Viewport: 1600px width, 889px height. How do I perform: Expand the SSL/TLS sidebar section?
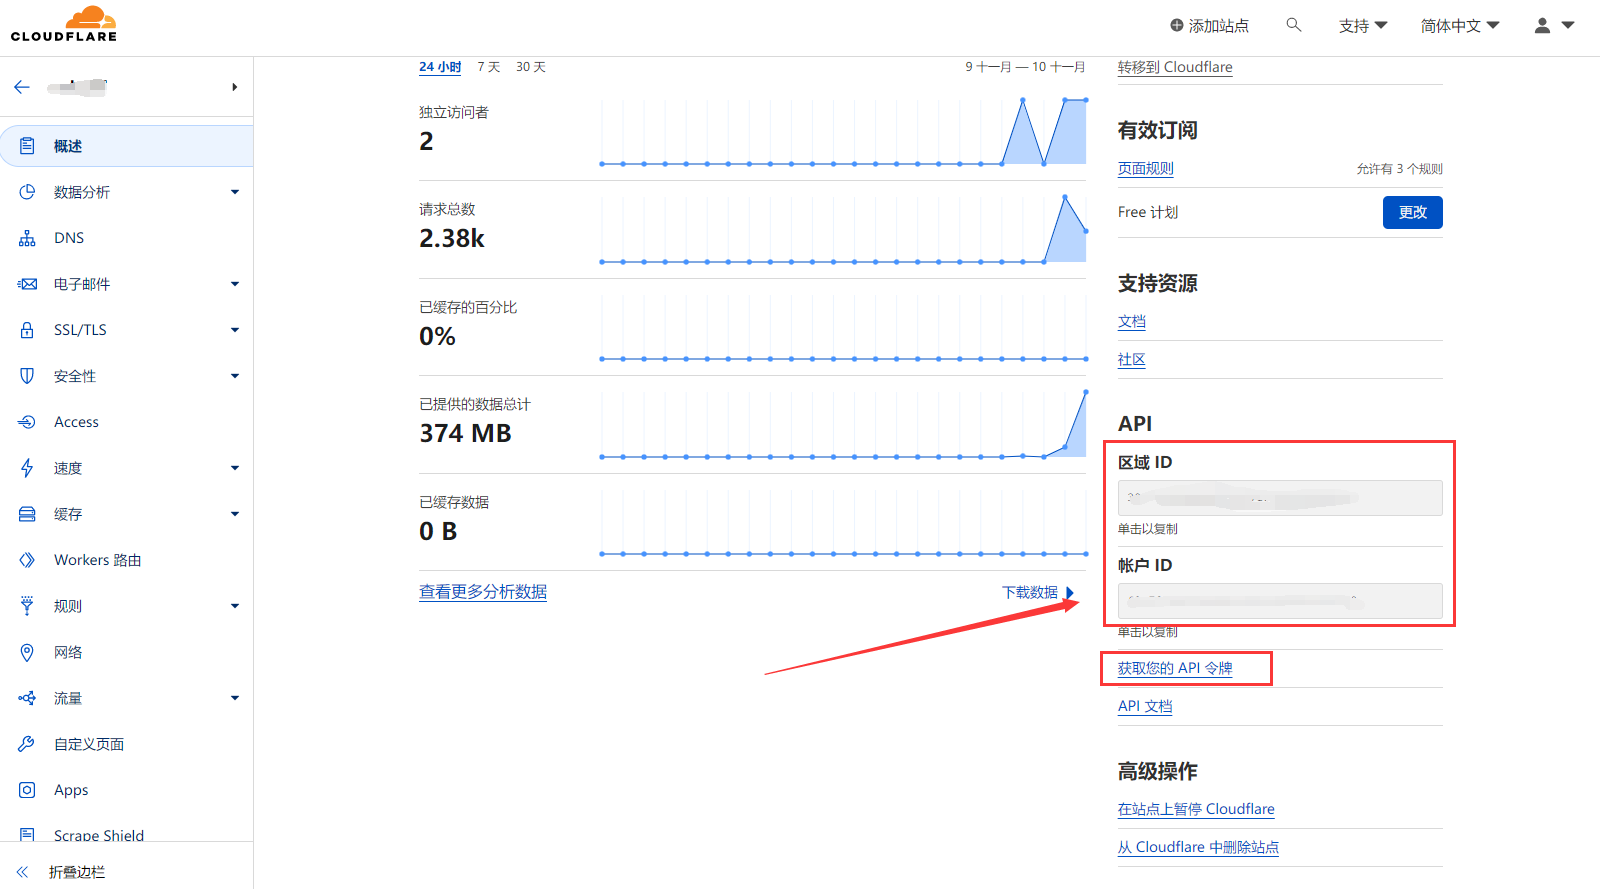point(234,330)
